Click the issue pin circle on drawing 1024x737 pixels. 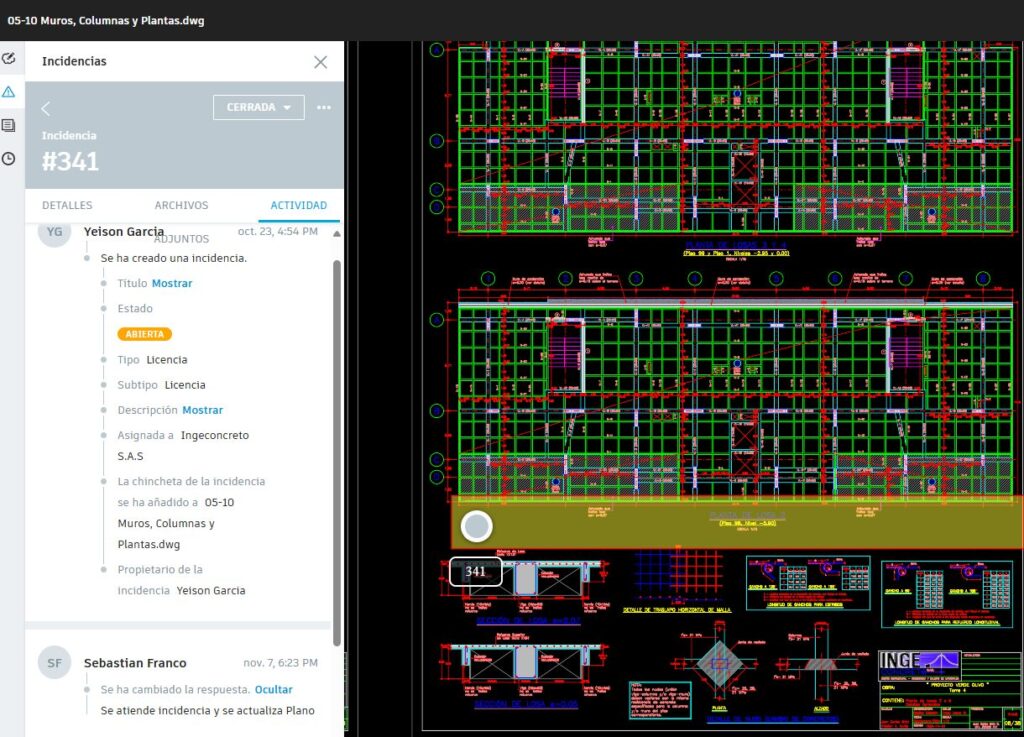click(x=476, y=526)
